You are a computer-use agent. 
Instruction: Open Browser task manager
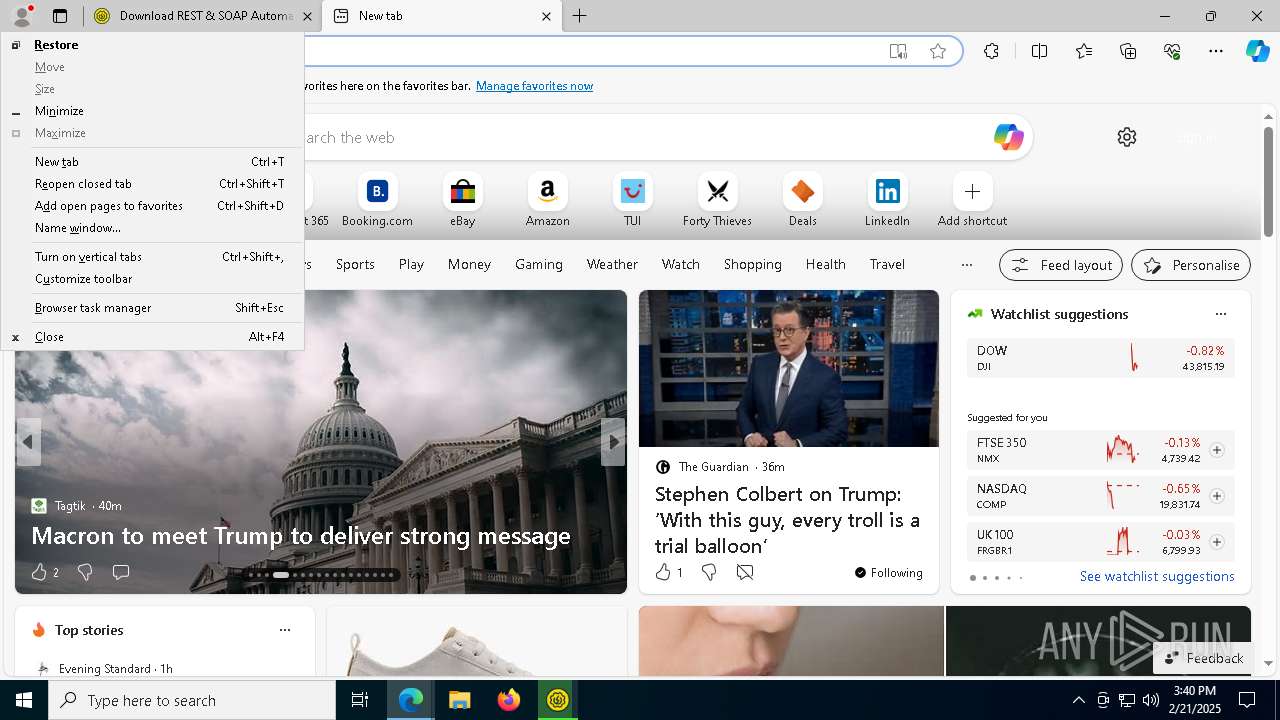(x=153, y=308)
